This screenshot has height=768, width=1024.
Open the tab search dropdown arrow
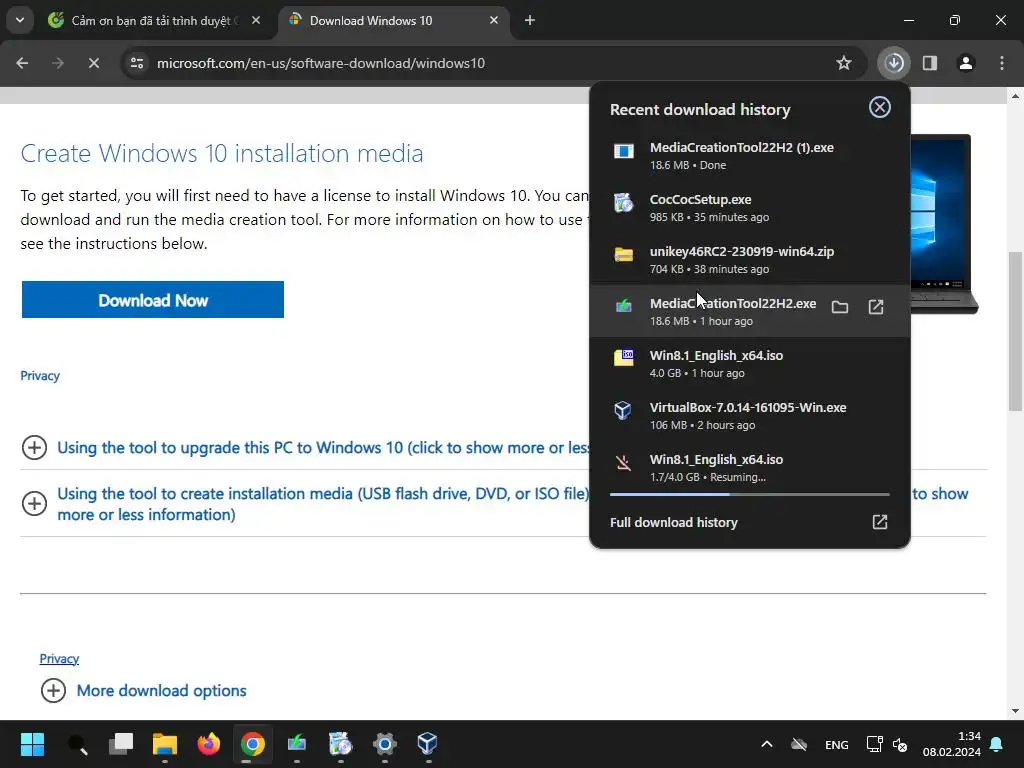(x=20, y=20)
